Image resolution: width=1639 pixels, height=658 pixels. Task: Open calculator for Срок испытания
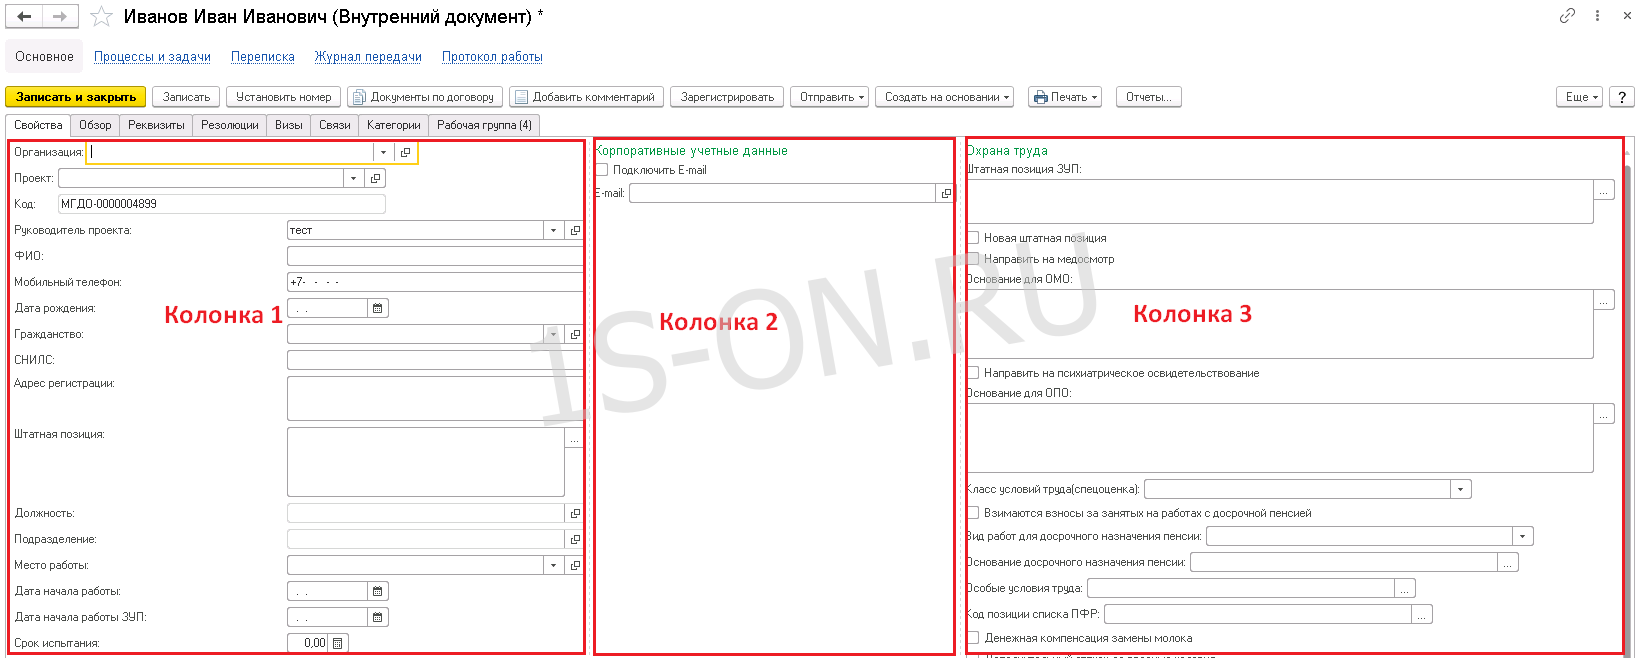click(338, 643)
